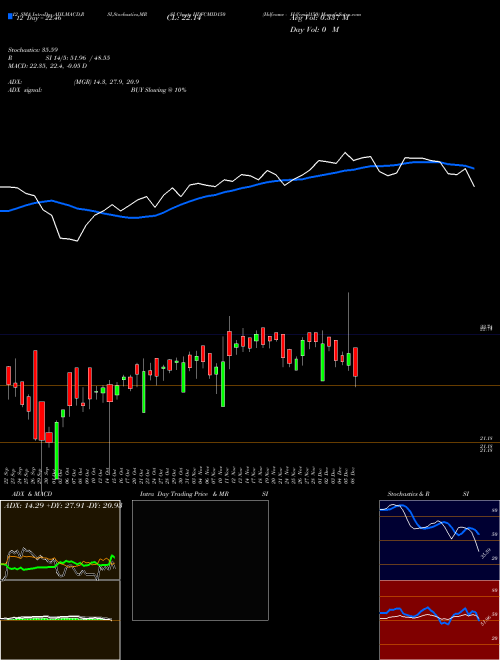Select the 'Avg Vol: 0.337 M' label
This screenshot has height=660, width=500.
[x=319, y=18]
